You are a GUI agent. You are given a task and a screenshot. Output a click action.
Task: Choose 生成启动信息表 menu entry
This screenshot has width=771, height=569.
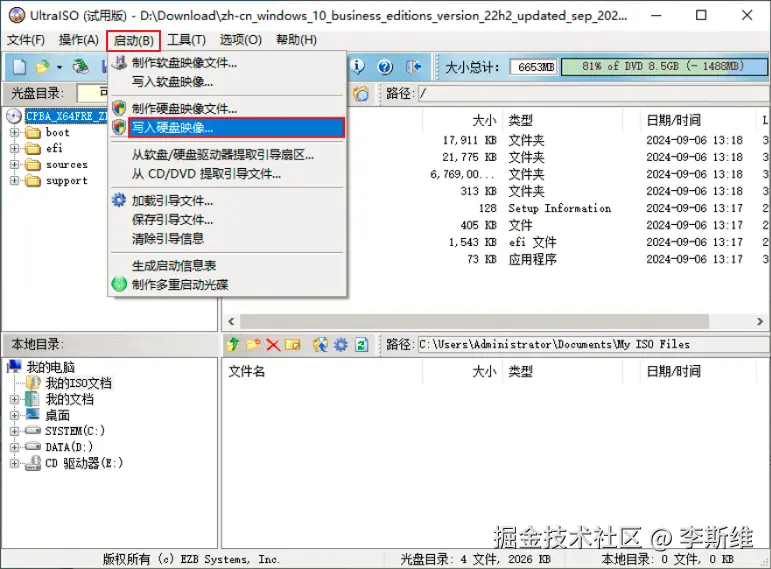pos(228,266)
